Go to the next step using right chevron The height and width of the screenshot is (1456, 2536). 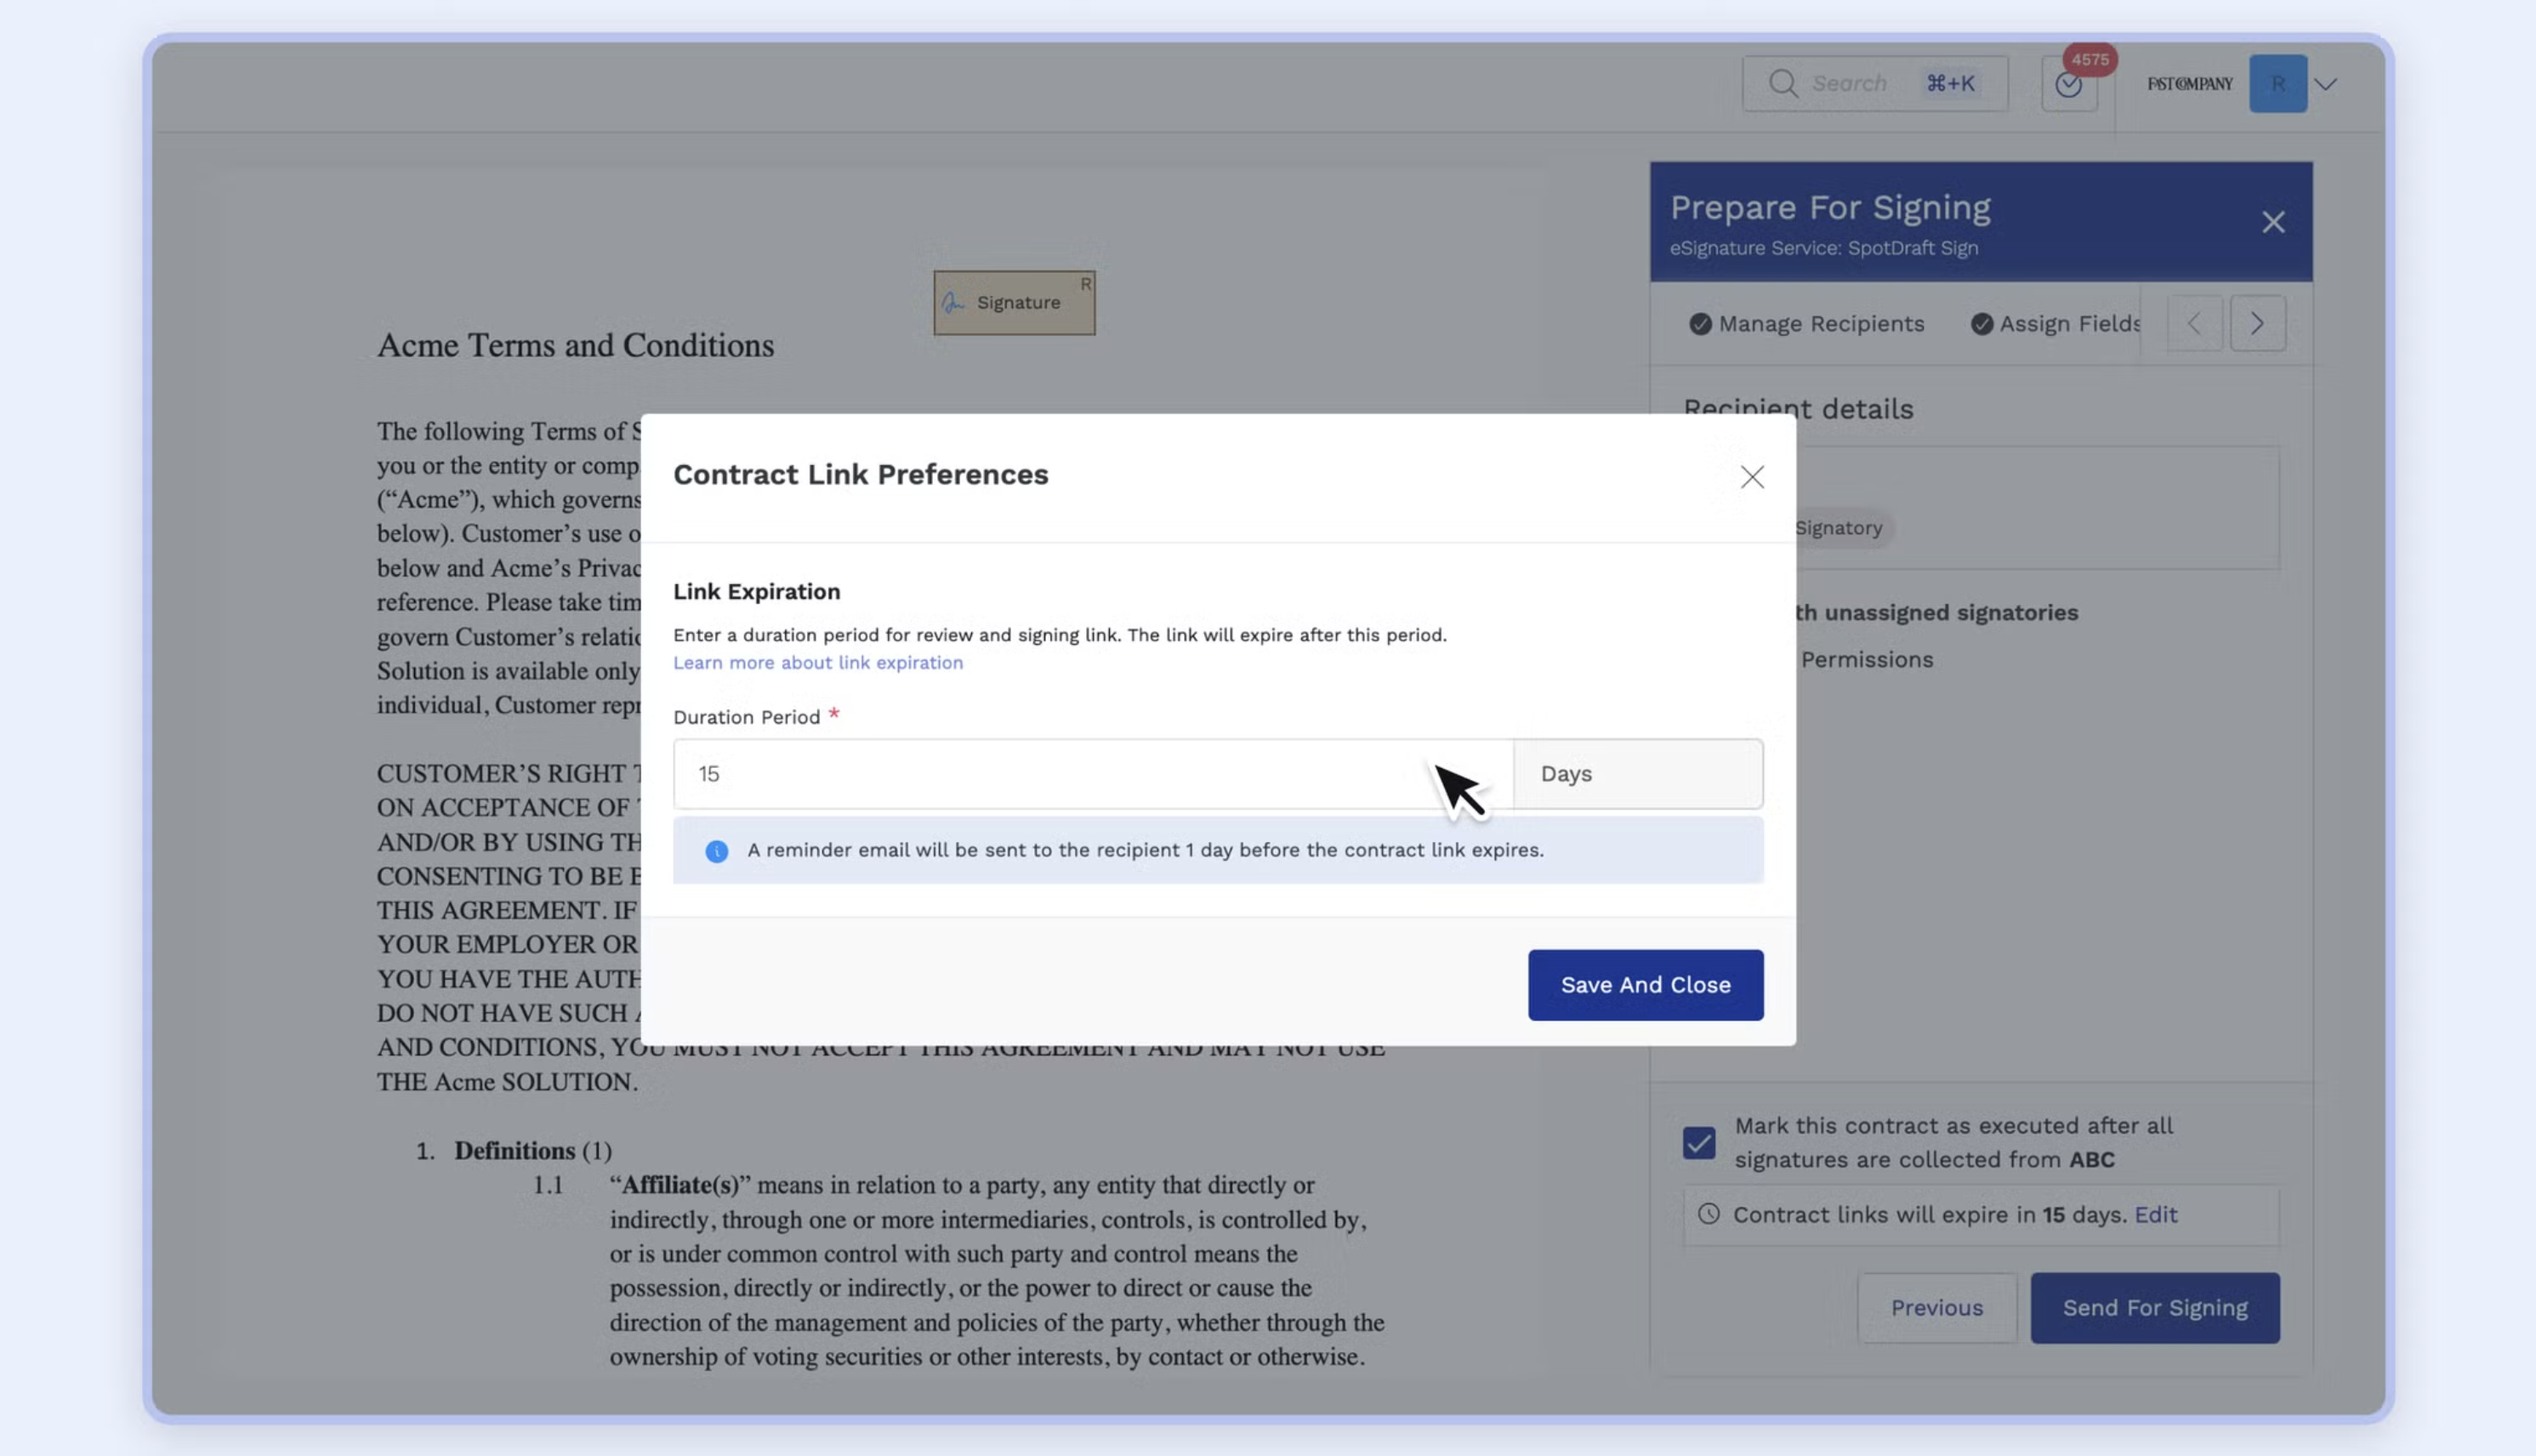pyautogui.click(x=2257, y=323)
